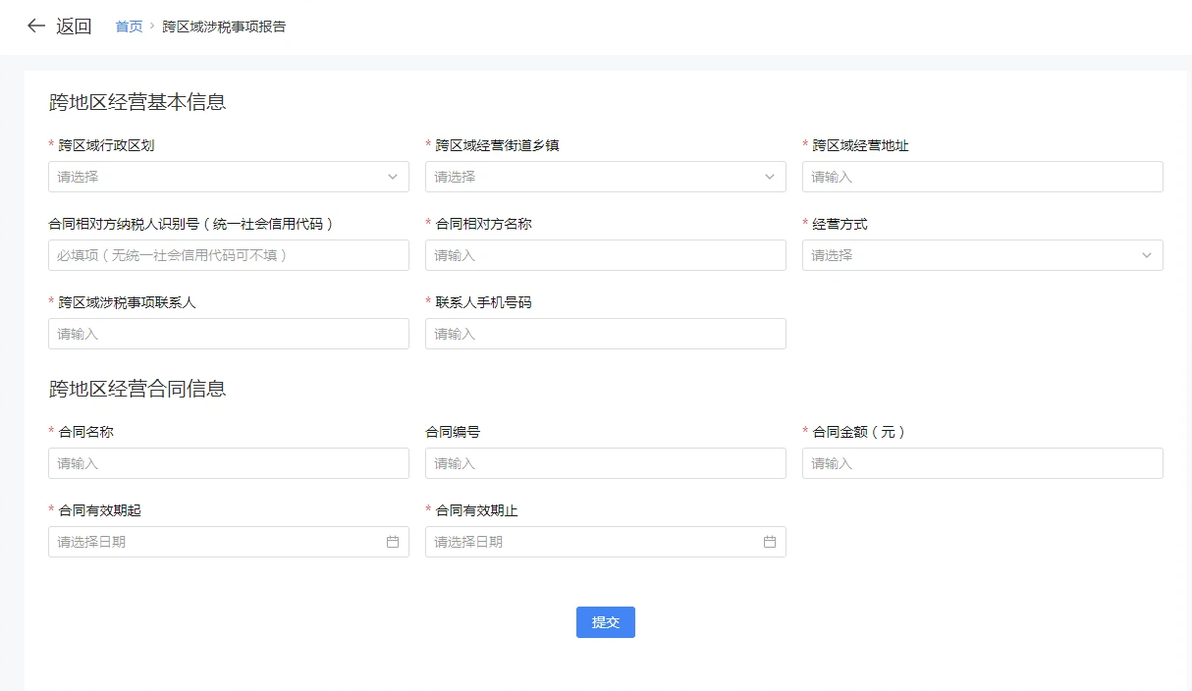Screen dimensions: 1192x691
Task: Click the 合同金额（元） input field
Action: coord(982,464)
